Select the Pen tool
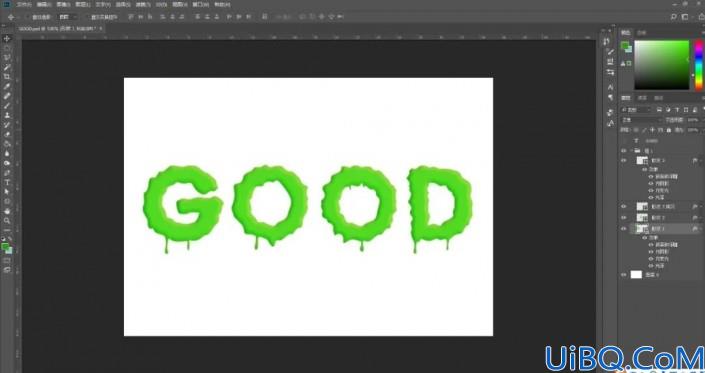 7,173
